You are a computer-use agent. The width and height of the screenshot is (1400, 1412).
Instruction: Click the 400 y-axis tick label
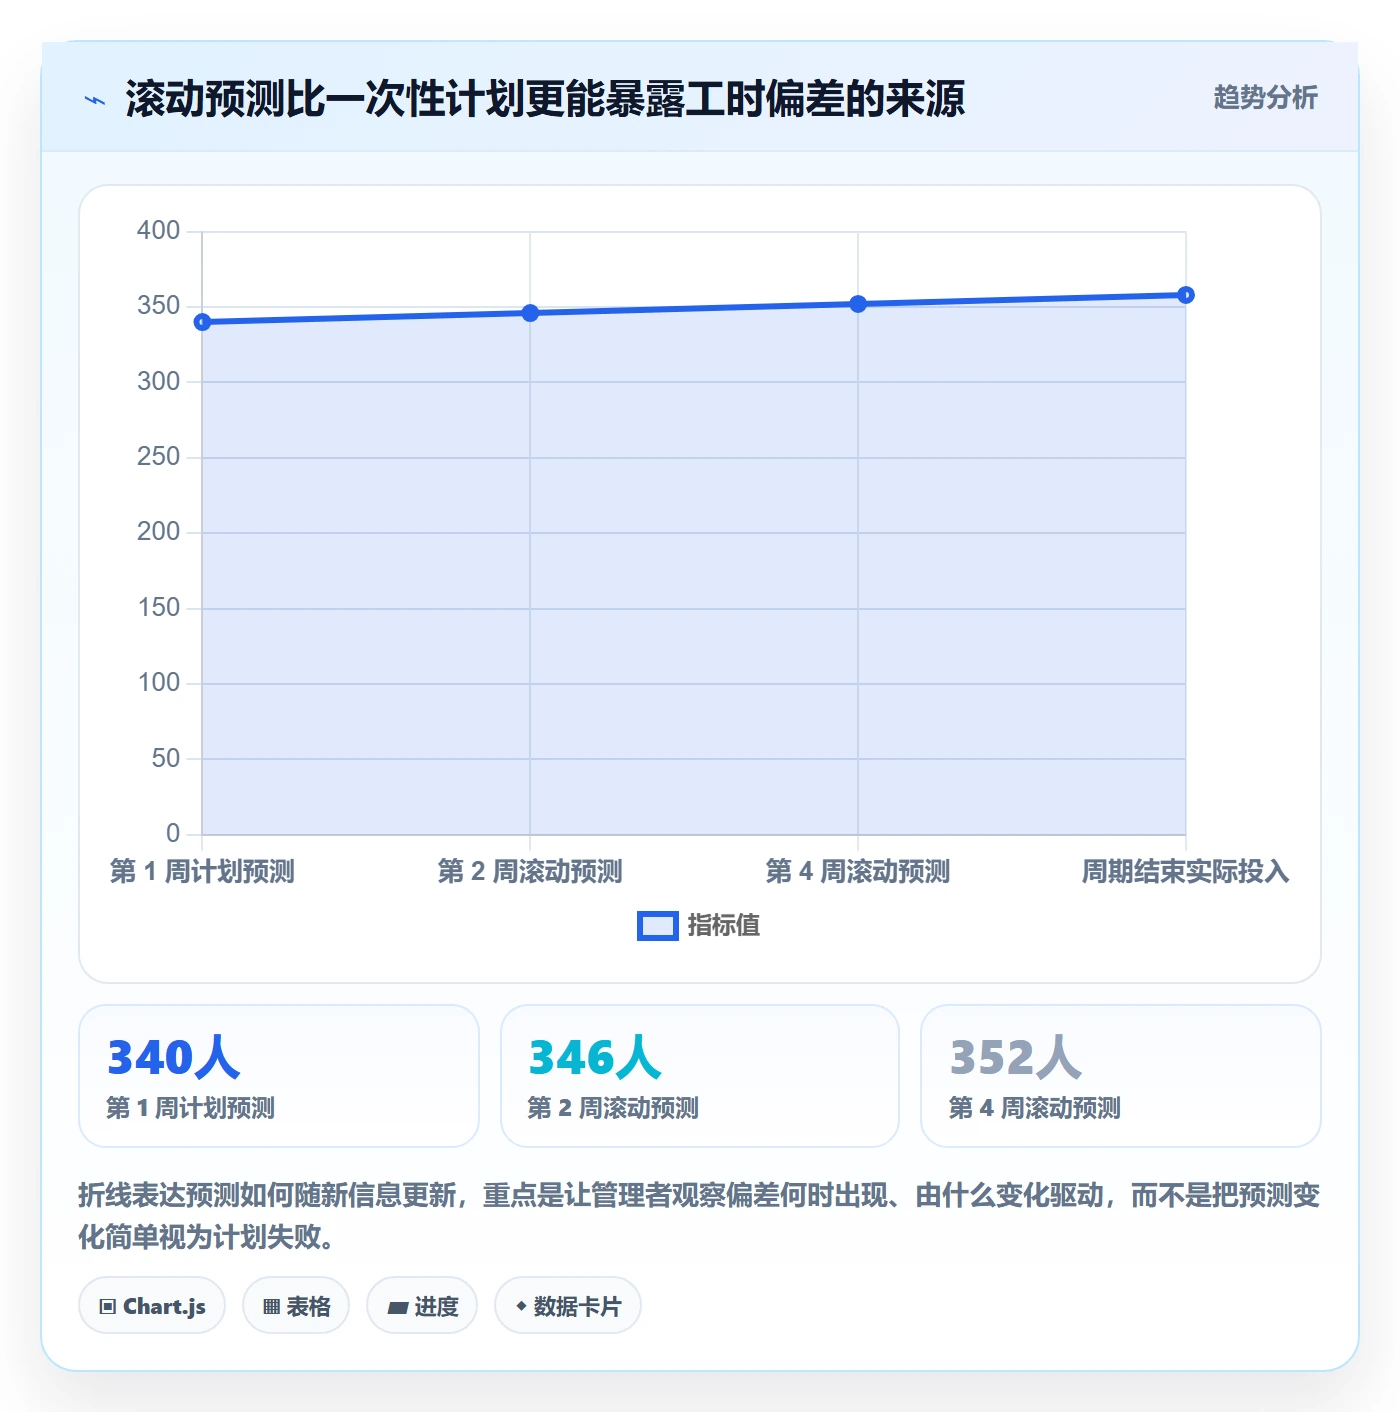[x=158, y=231]
